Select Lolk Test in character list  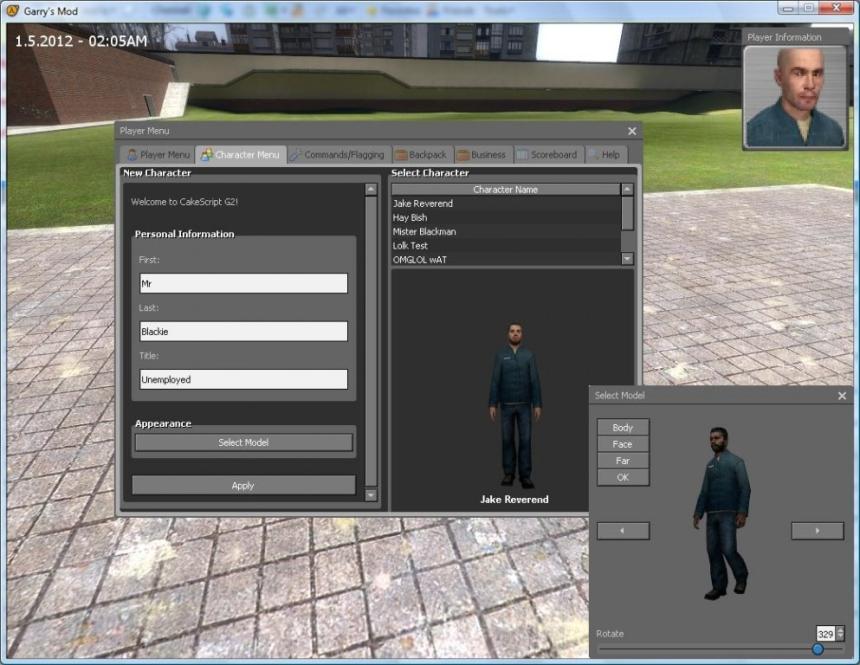pos(505,246)
